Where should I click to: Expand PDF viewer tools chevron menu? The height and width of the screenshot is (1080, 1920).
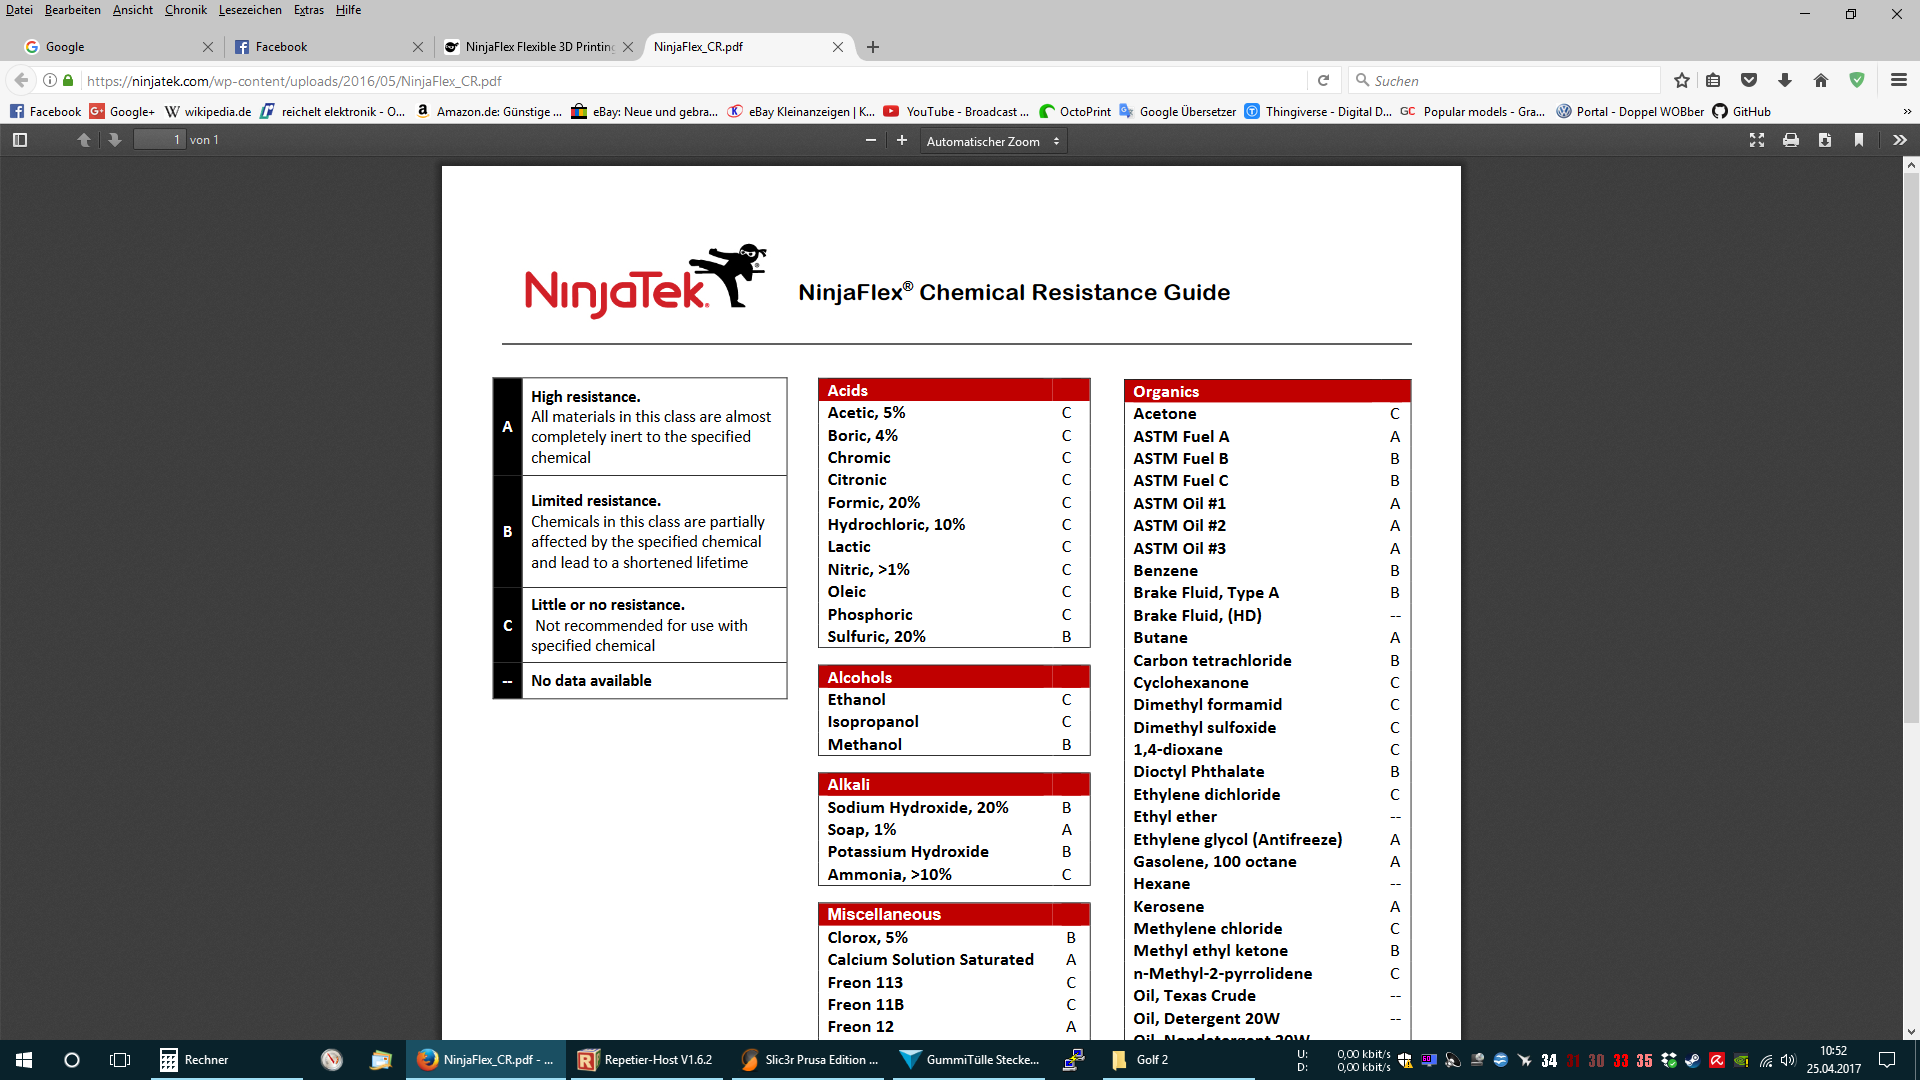[1899, 140]
